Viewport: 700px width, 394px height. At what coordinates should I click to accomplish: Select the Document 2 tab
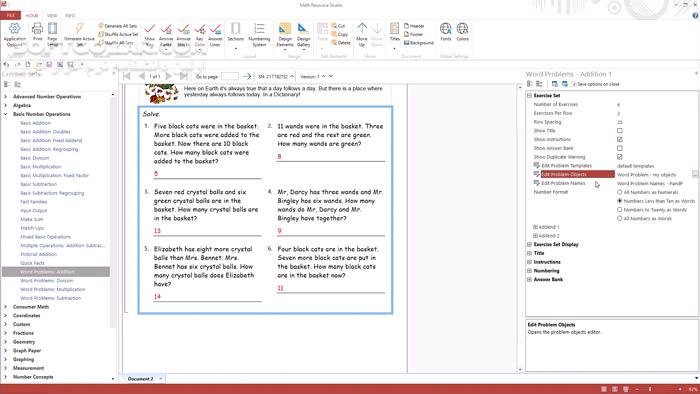pos(140,379)
